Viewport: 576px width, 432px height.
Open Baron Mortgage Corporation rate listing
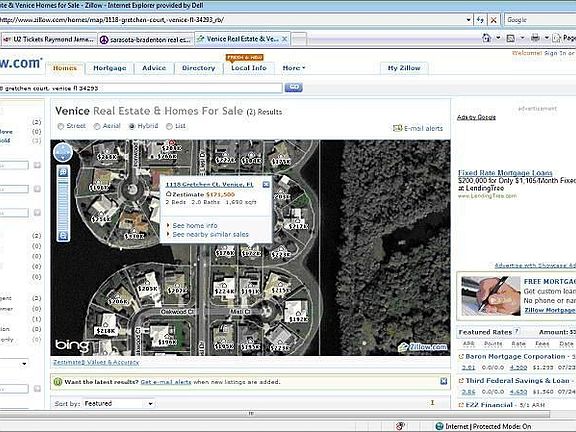(515, 356)
